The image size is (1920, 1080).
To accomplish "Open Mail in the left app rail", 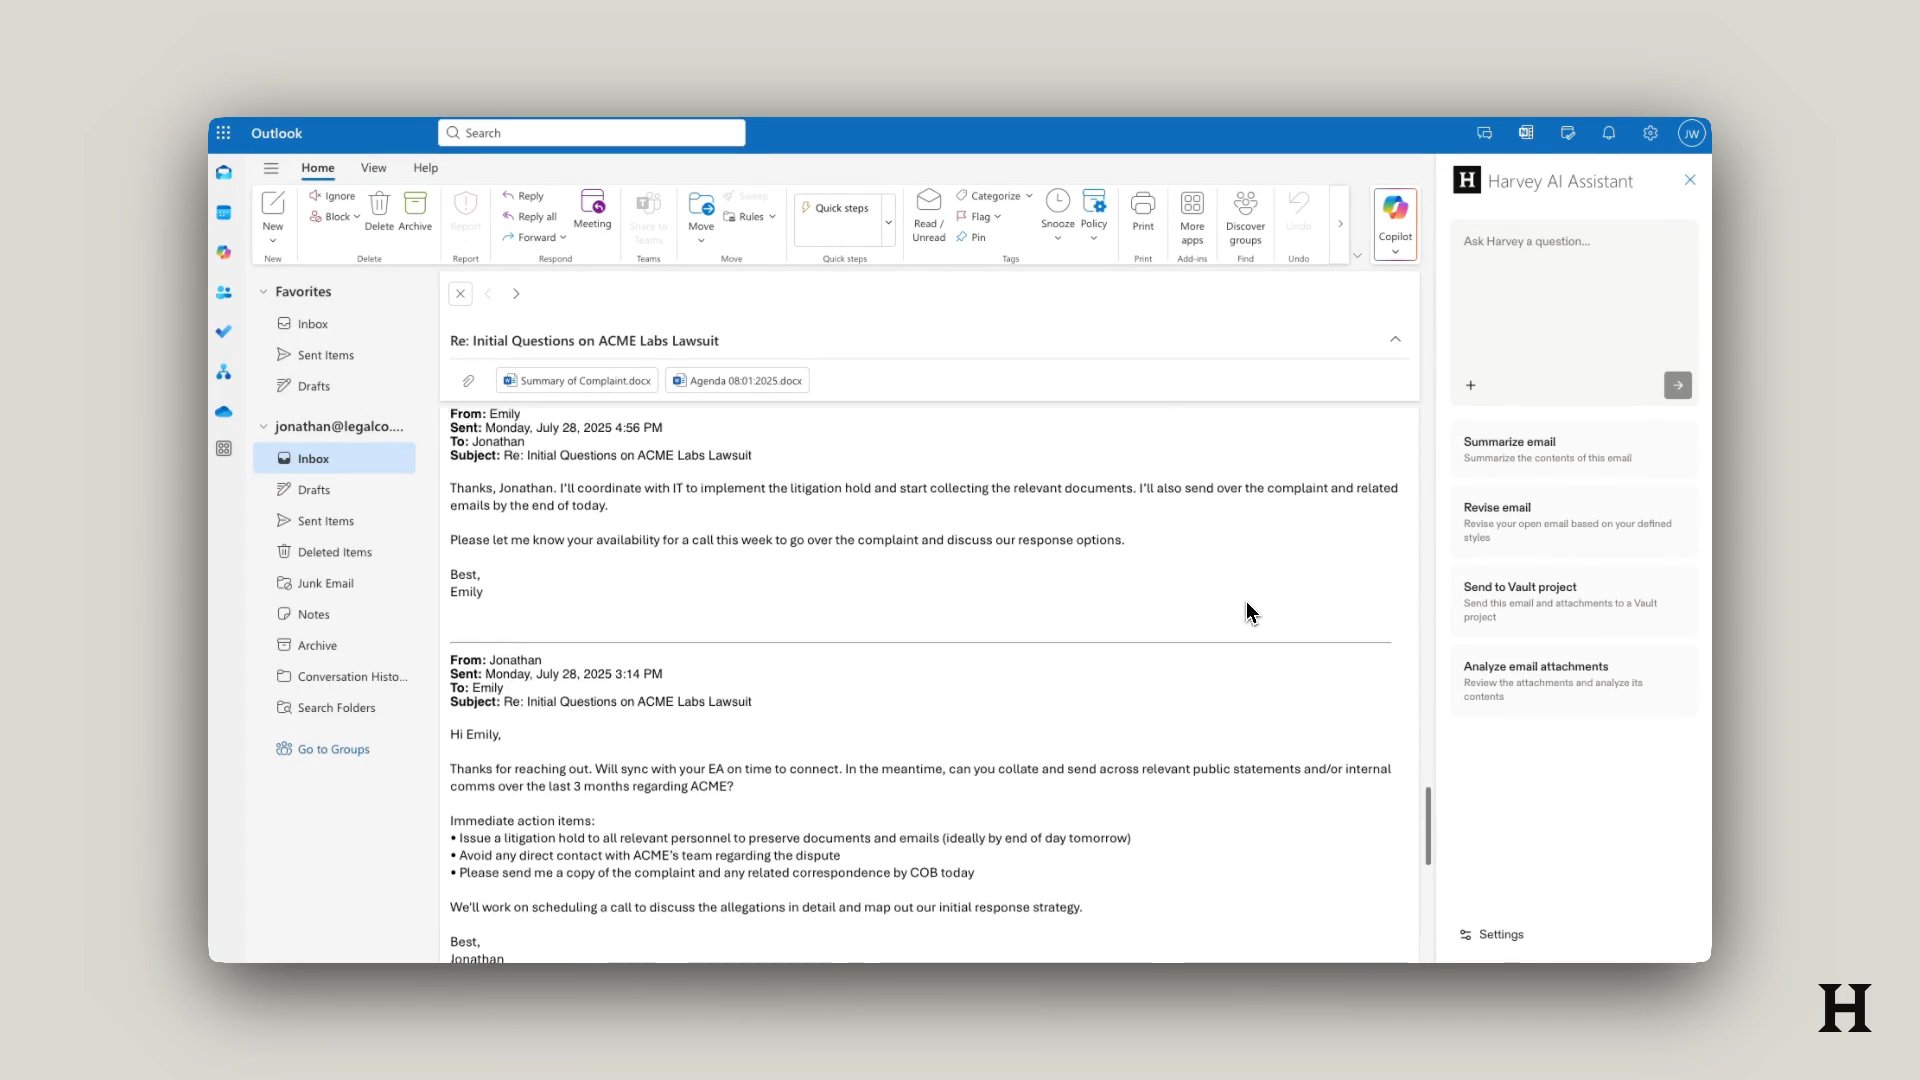I will tap(224, 172).
